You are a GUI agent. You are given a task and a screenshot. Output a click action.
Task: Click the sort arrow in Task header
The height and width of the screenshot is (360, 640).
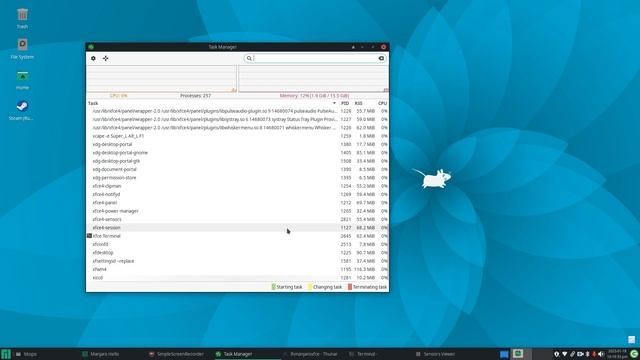[334, 103]
